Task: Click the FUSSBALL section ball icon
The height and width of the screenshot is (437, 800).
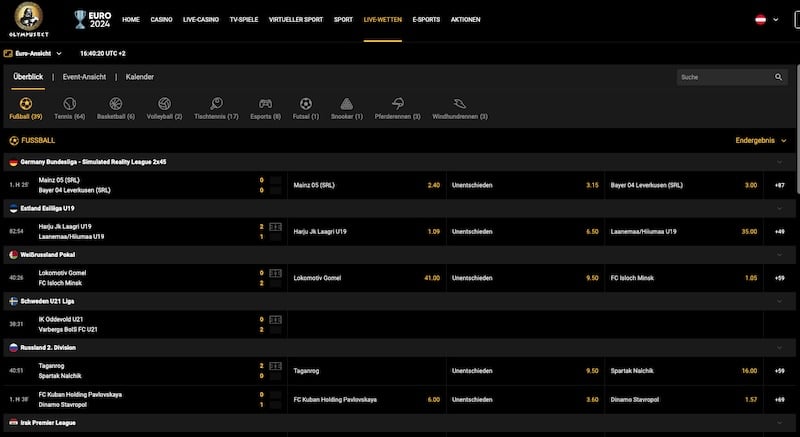Action: point(14,141)
